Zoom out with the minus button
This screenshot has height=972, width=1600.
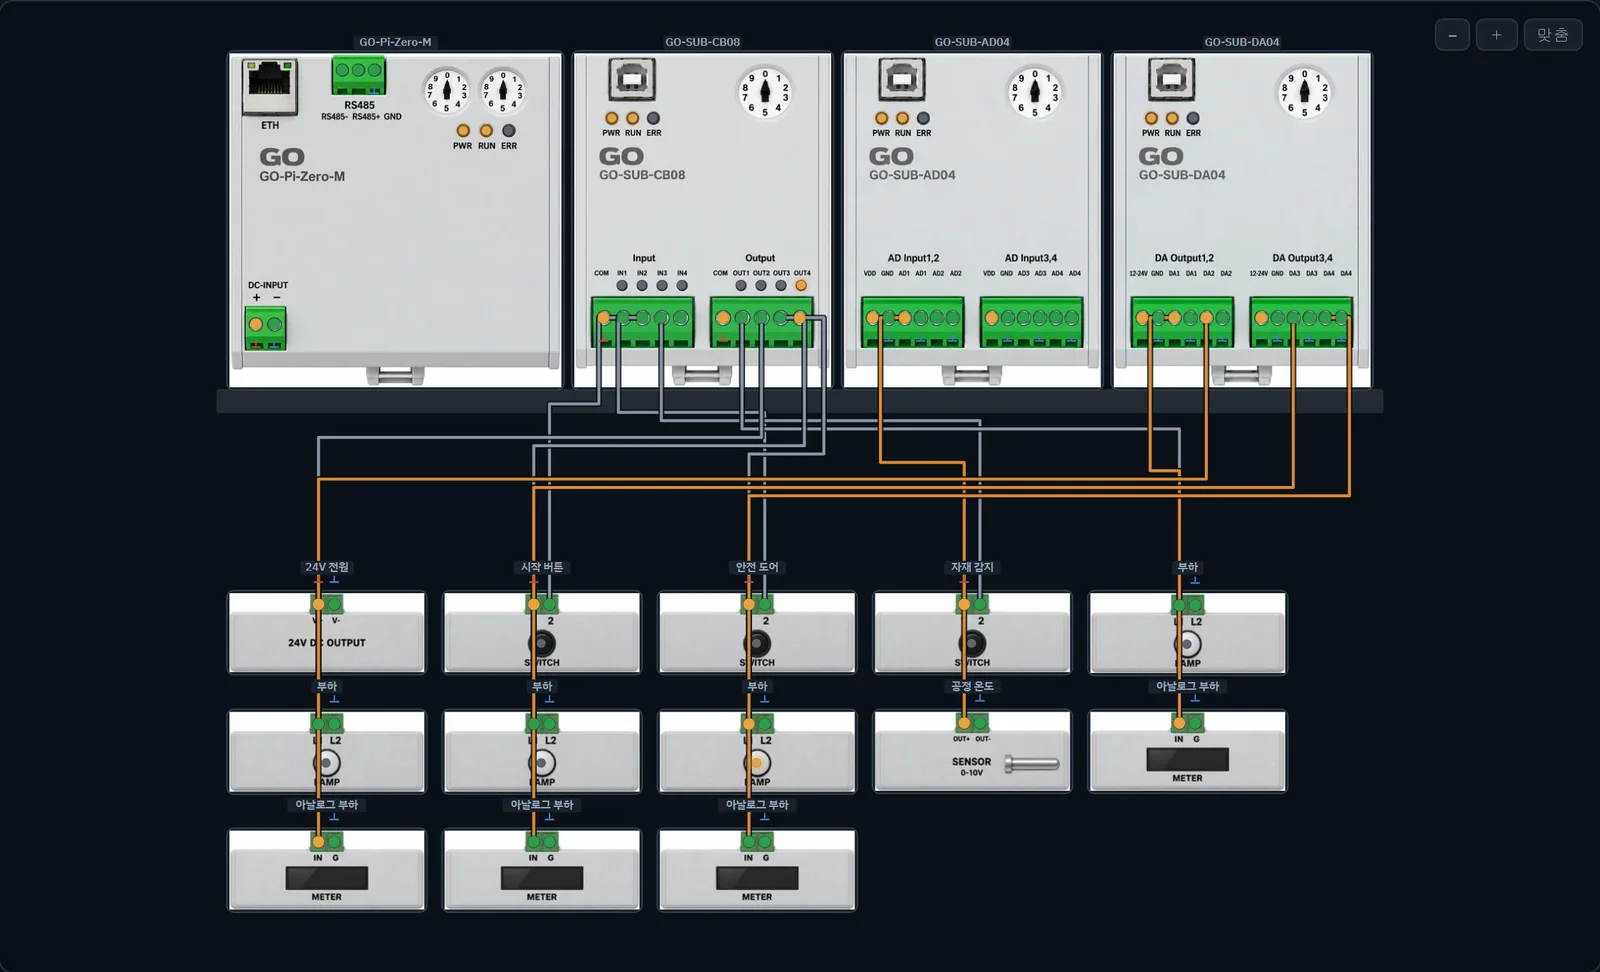pyautogui.click(x=1452, y=35)
